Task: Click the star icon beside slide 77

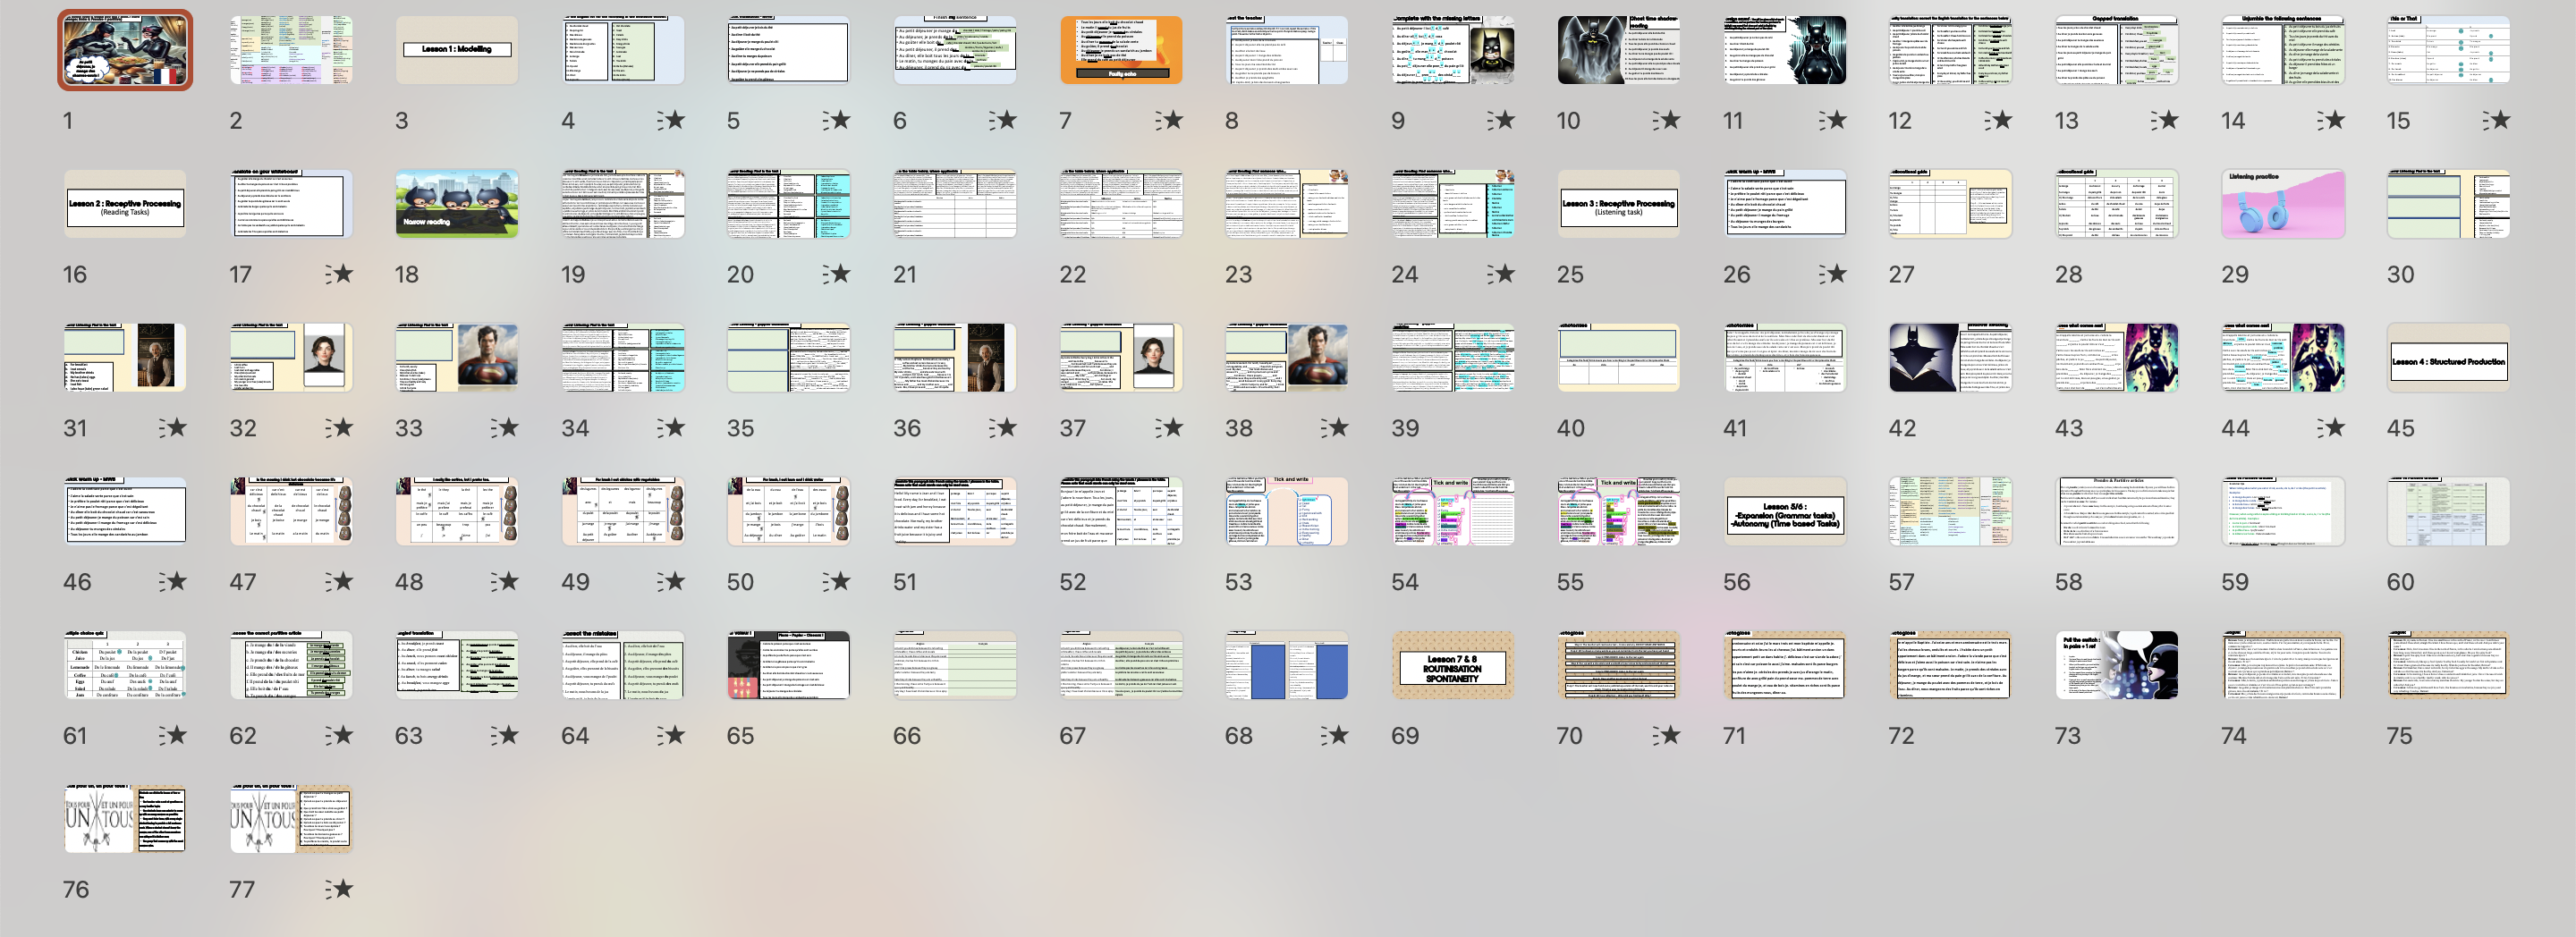Action: [339, 889]
